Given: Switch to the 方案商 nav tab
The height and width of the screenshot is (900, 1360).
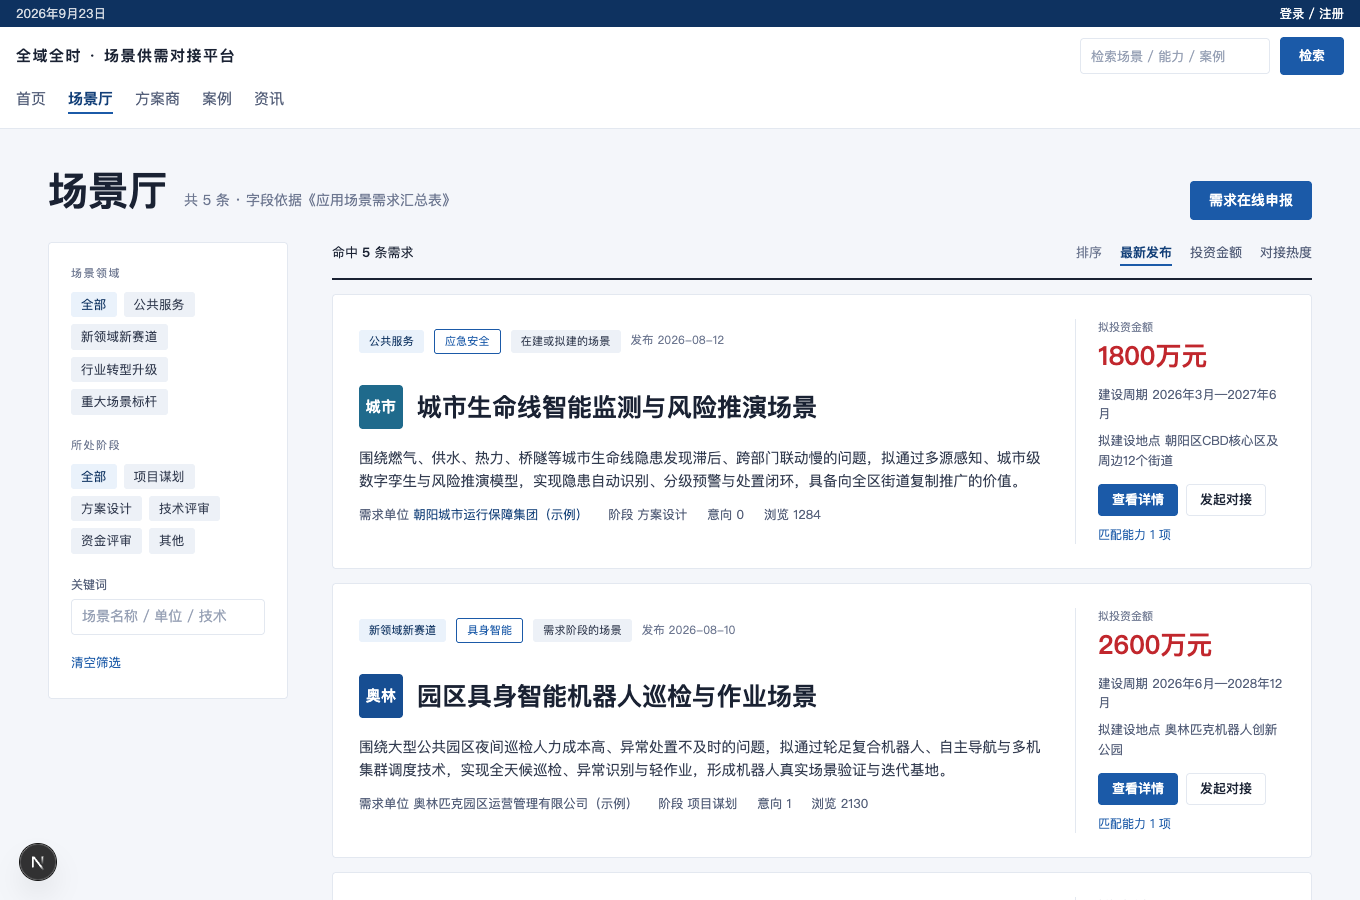Looking at the screenshot, I should 157,99.
